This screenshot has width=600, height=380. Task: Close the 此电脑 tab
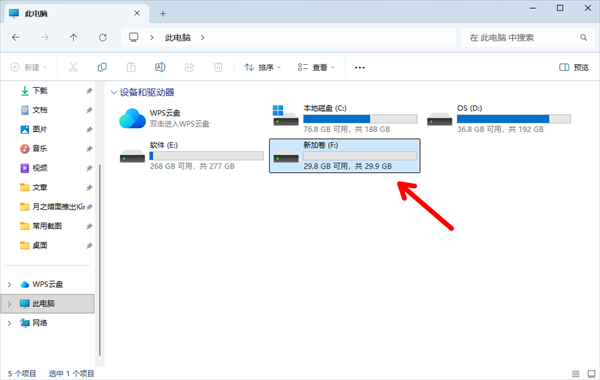coord(137,13)
